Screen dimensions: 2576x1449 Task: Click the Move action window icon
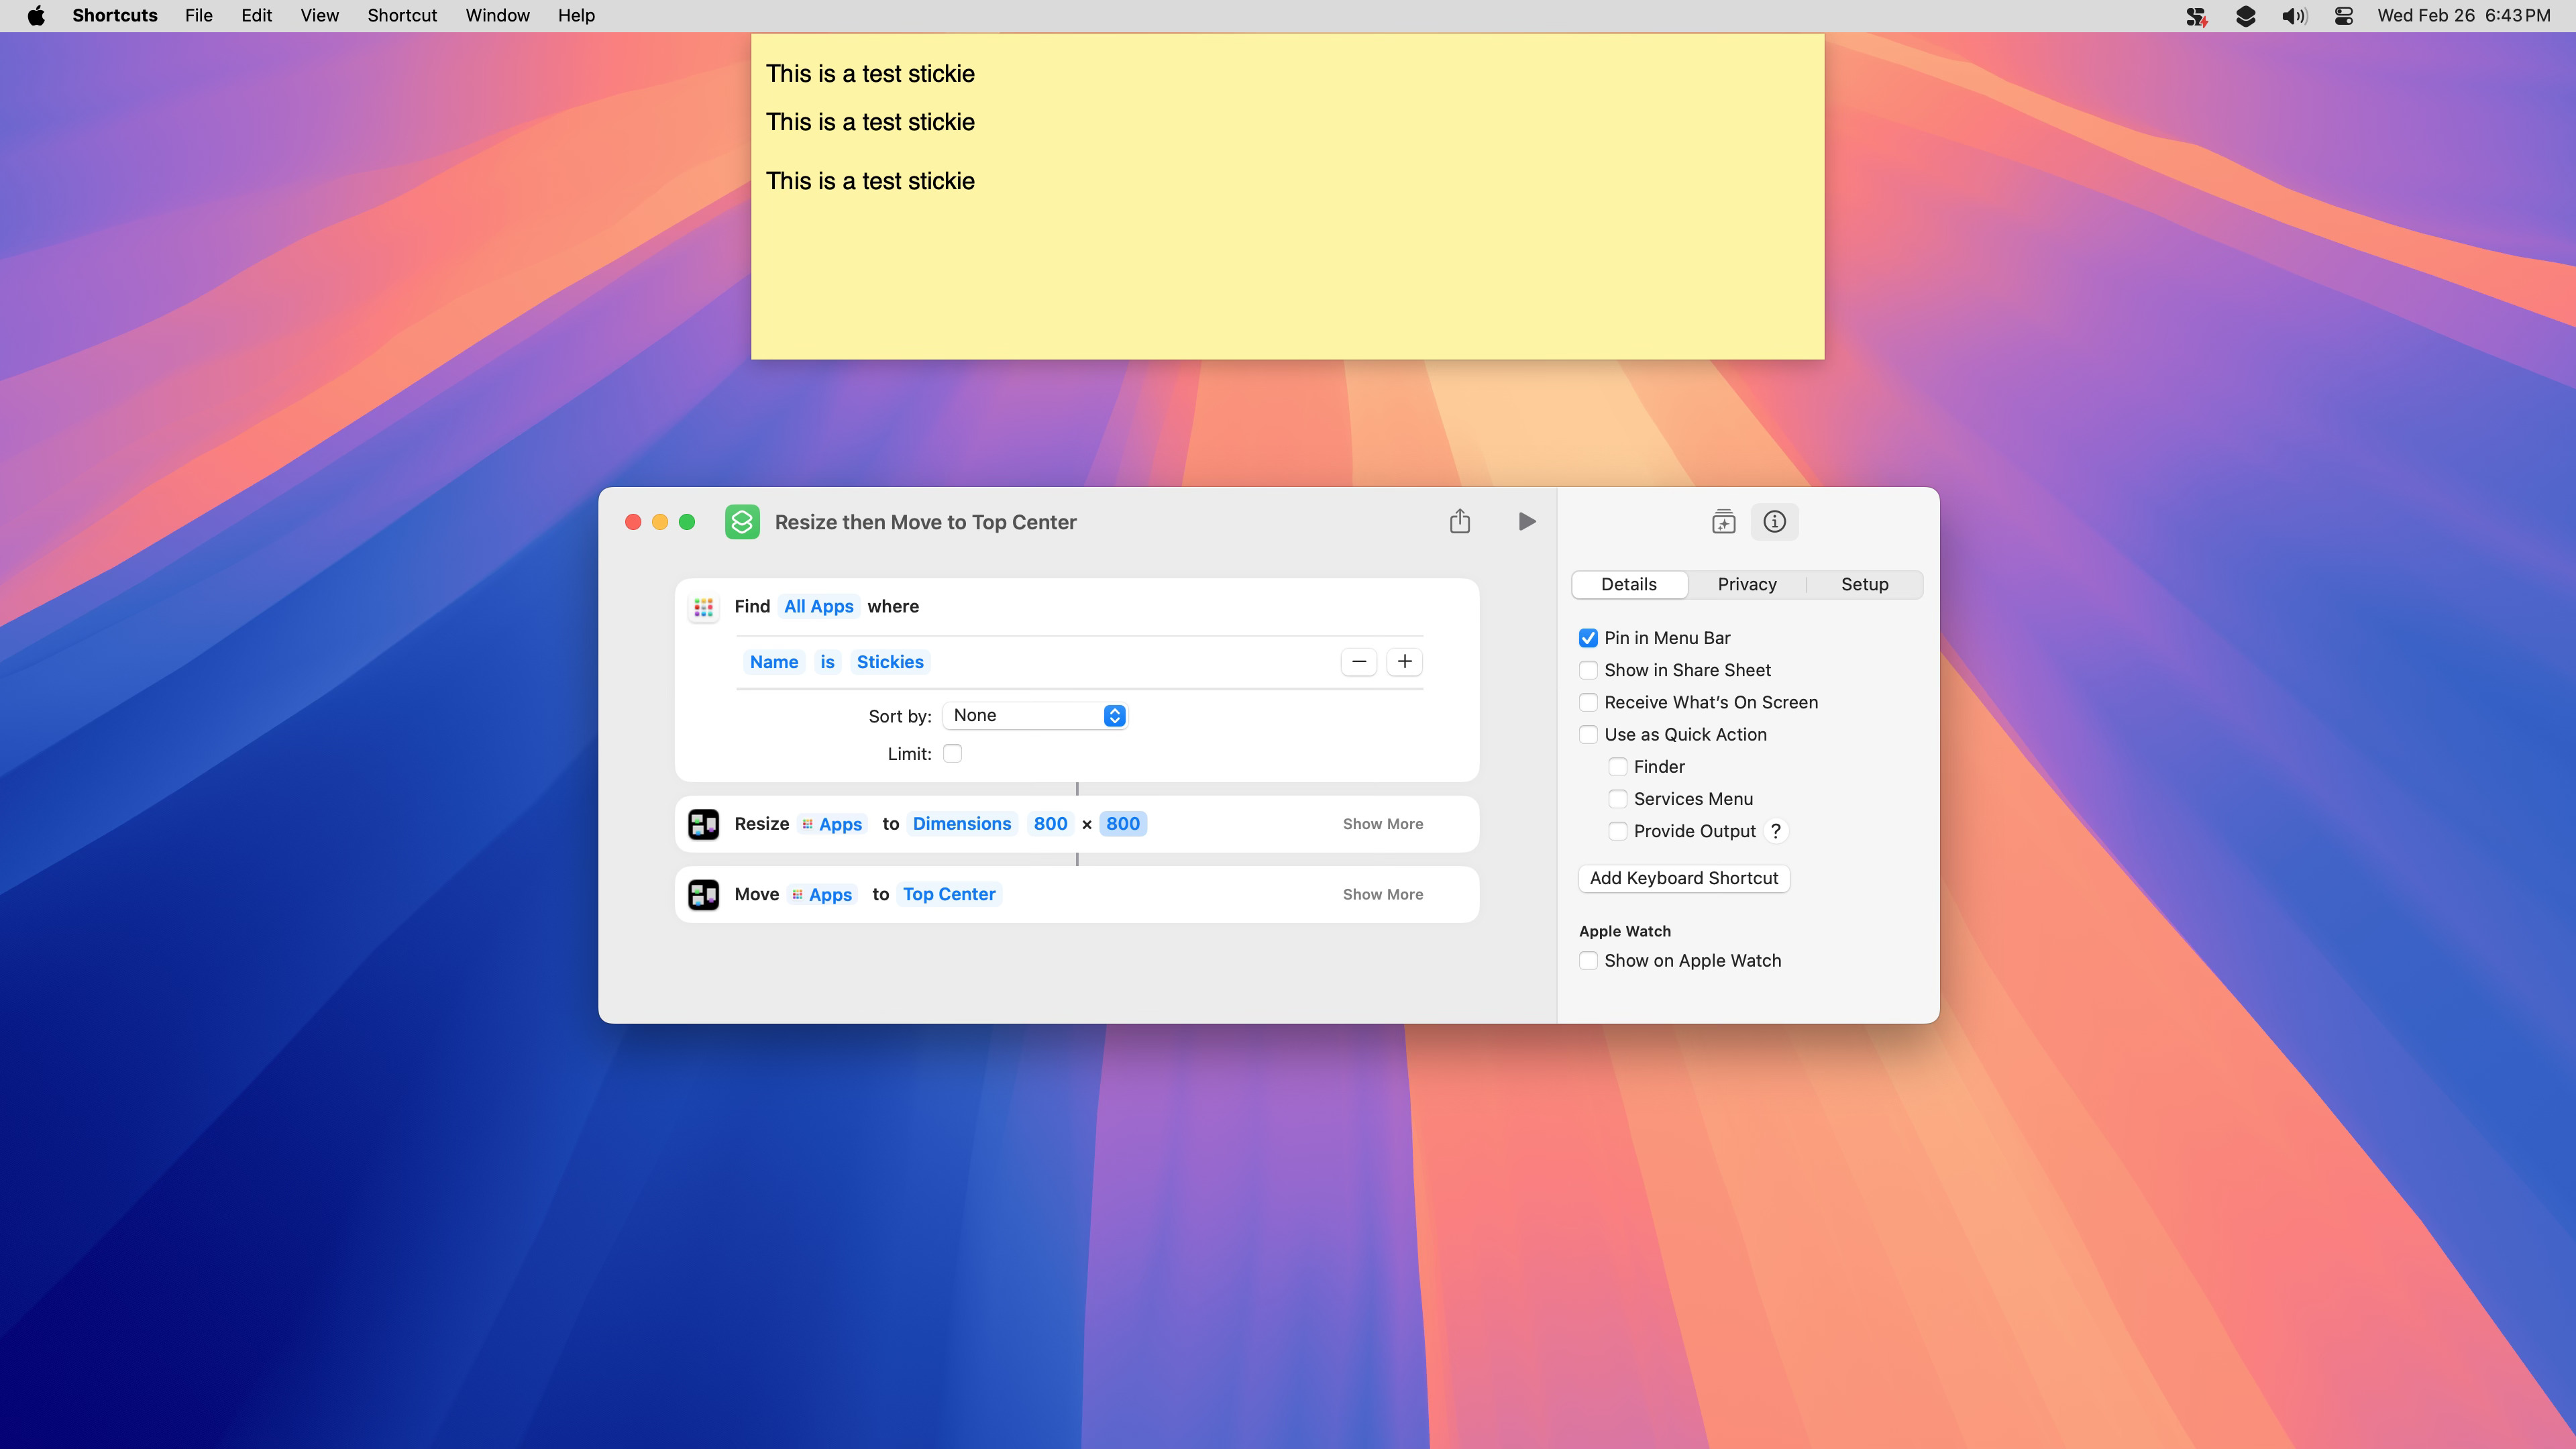coord(703,894)
